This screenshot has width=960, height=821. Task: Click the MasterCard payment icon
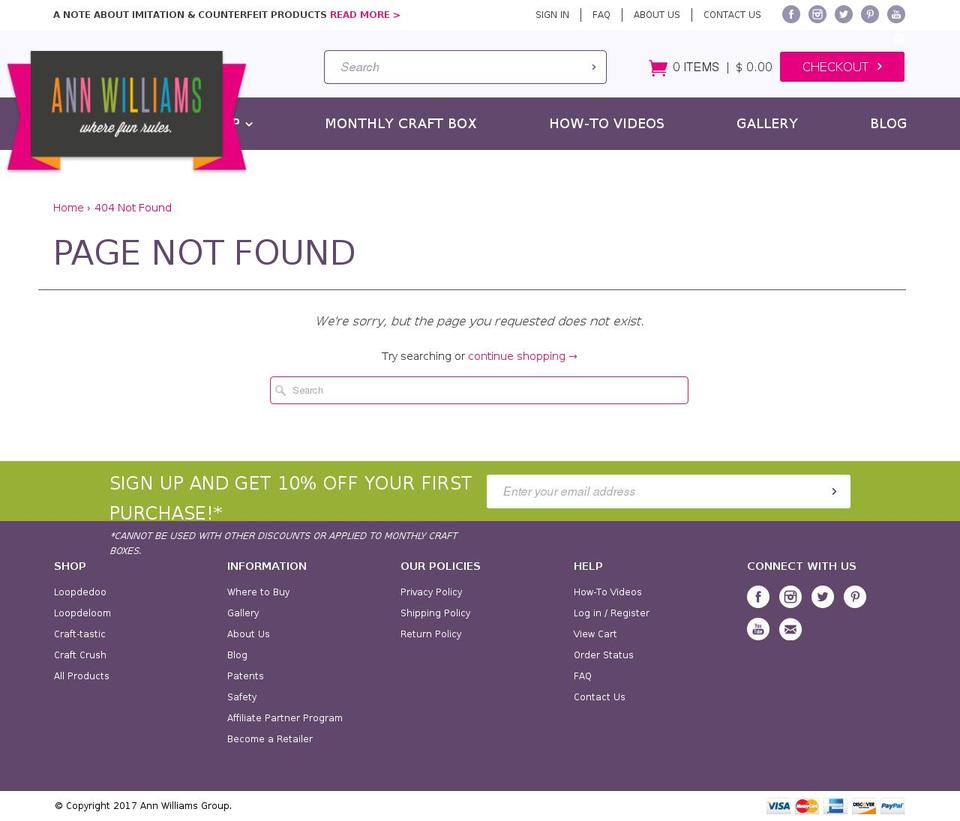point(807,806)
